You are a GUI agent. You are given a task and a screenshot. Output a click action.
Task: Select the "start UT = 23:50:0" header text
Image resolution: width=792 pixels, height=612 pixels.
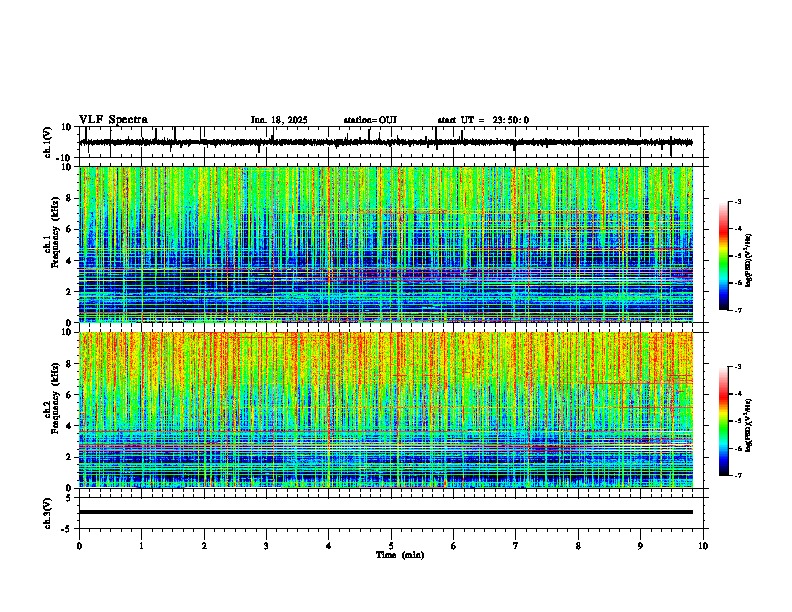pyautogui.click(x=483, y=120)
